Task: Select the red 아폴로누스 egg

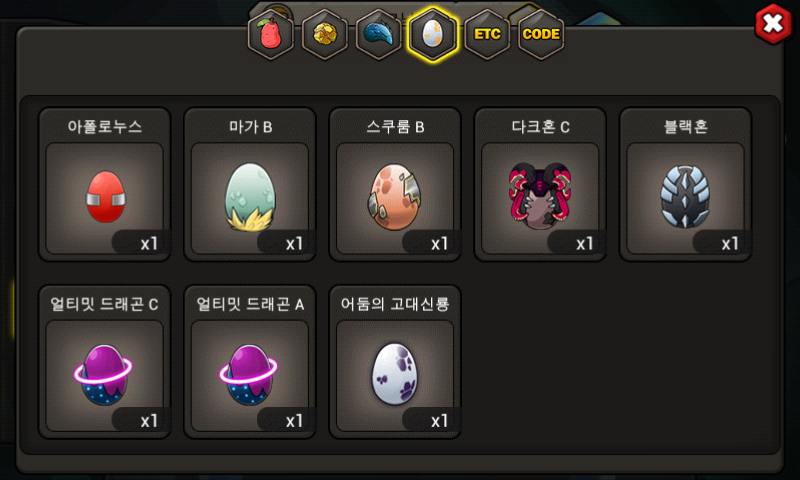Action: [x=105, y=198]
